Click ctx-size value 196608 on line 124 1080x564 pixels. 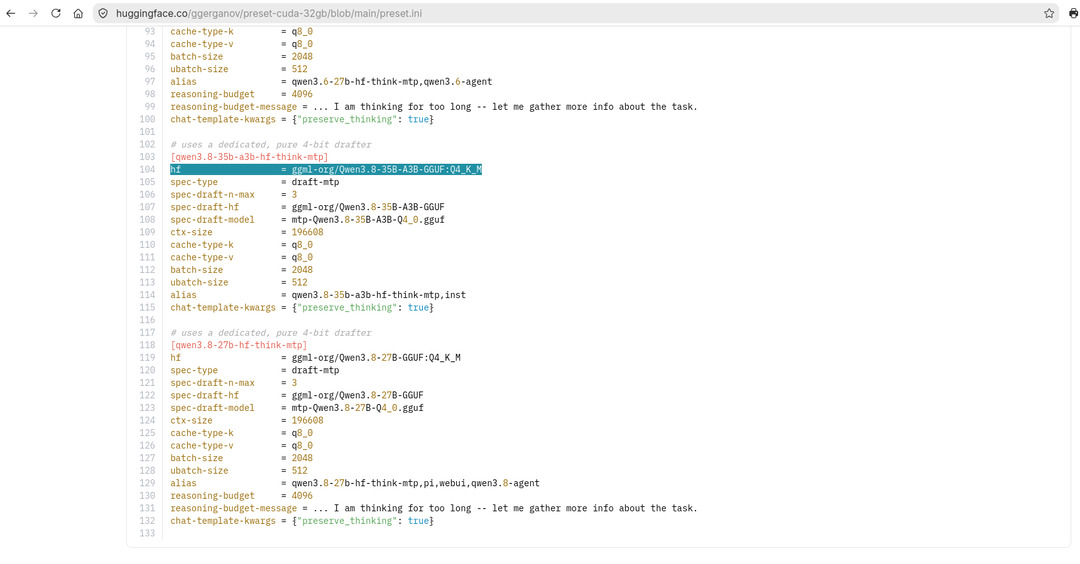click(307, 420)
